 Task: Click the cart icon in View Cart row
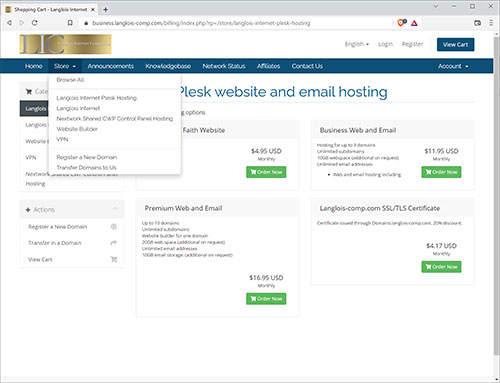(x=114, y=259)
